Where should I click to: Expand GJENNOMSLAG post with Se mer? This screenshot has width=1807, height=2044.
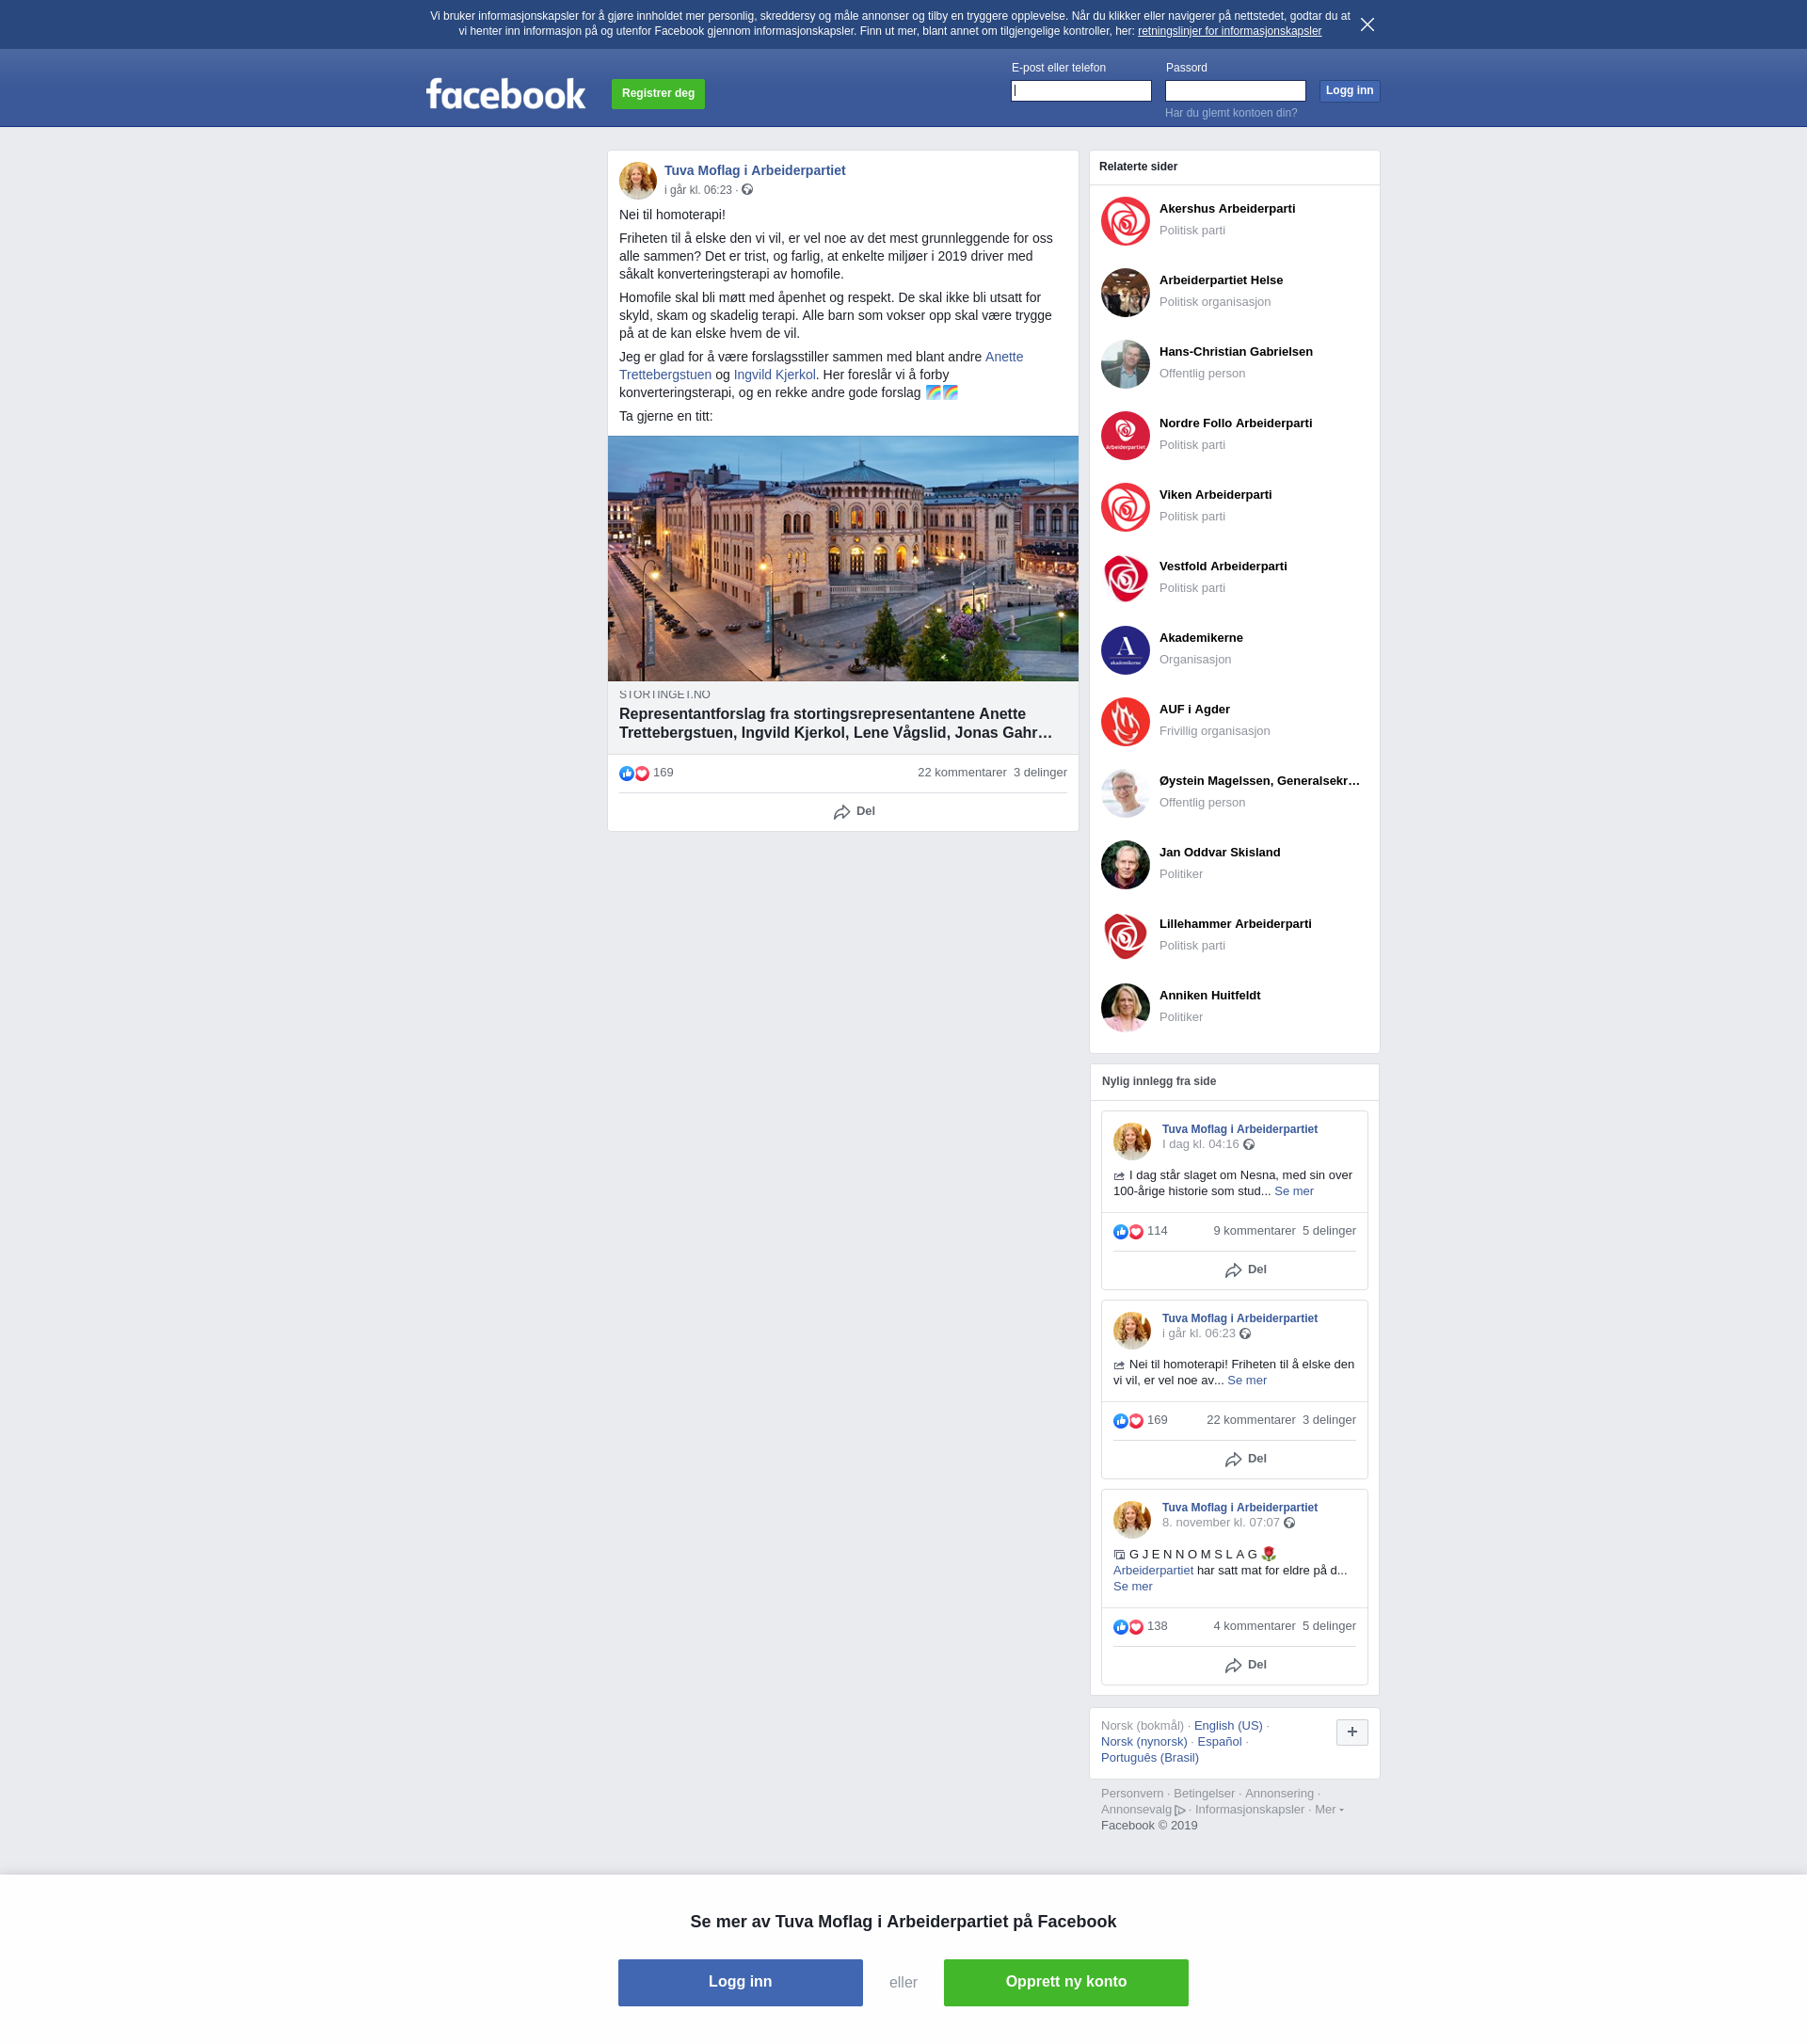(x=1133, y=1586)
